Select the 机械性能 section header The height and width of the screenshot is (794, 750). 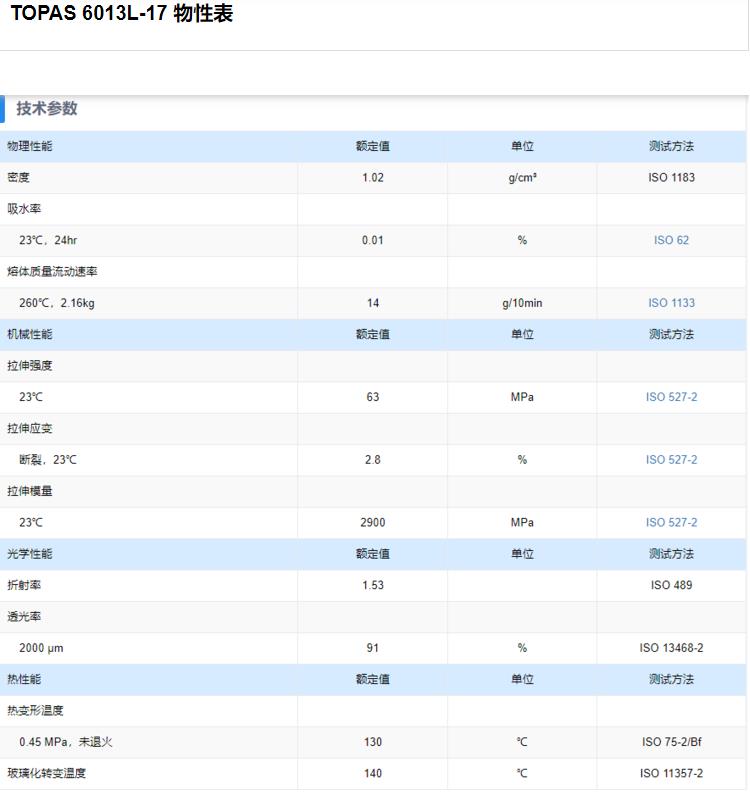[x=30, y=334]
